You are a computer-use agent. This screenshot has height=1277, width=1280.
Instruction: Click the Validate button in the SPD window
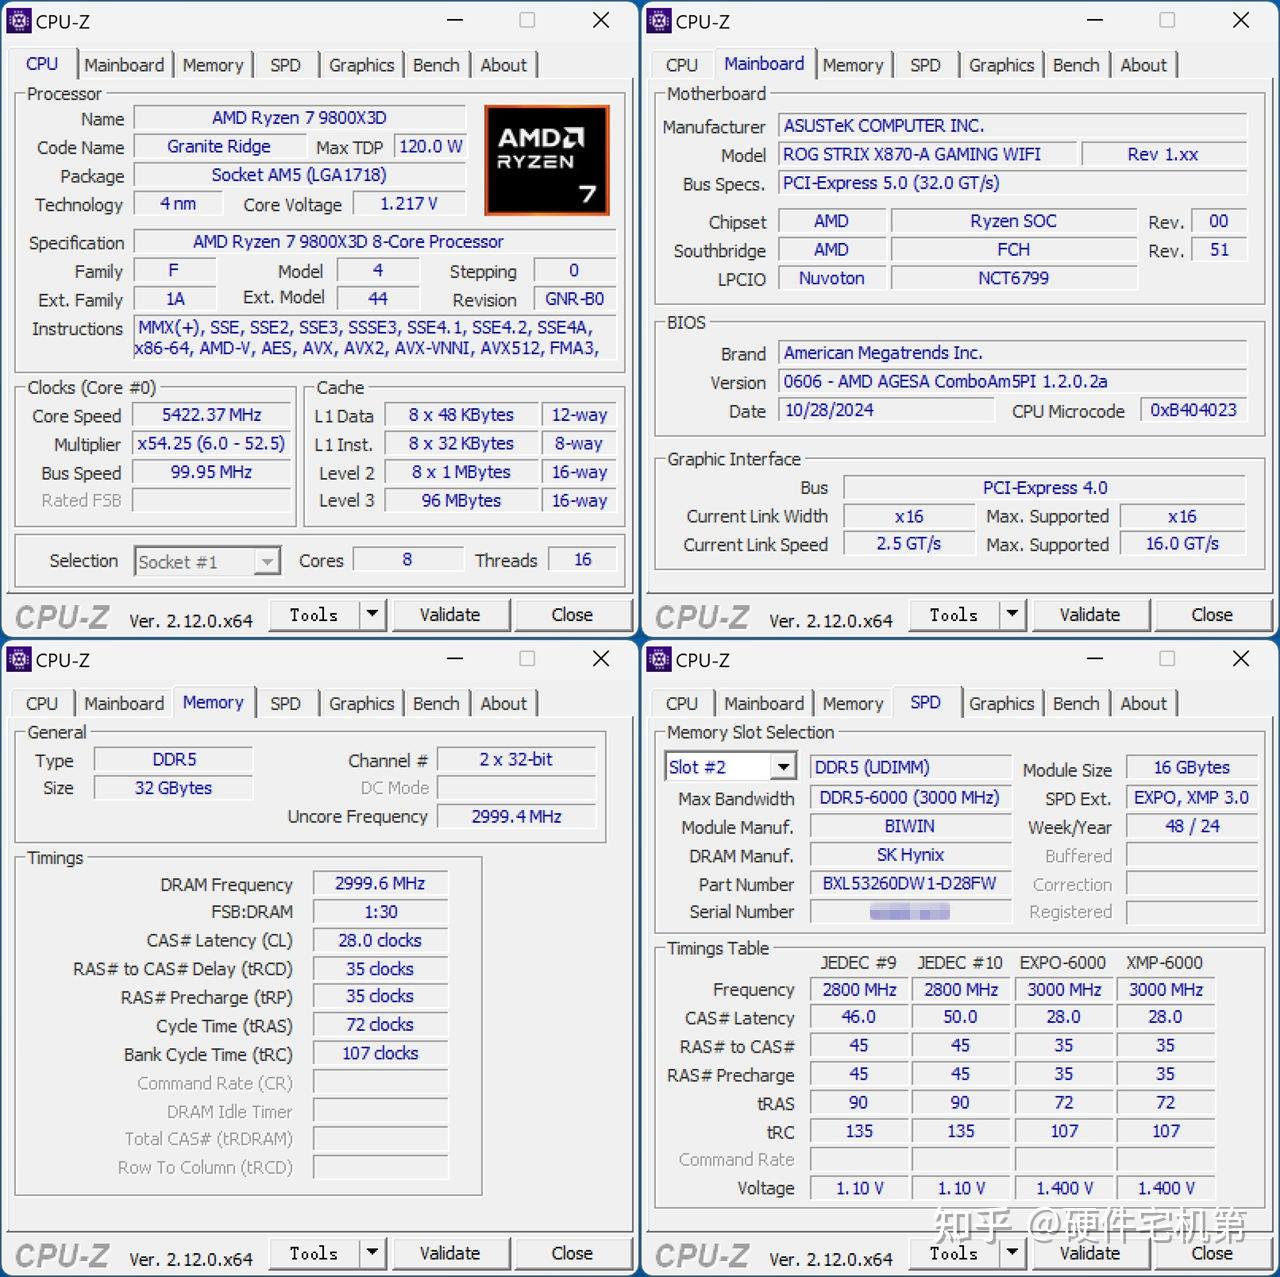coord(1089,1253)
